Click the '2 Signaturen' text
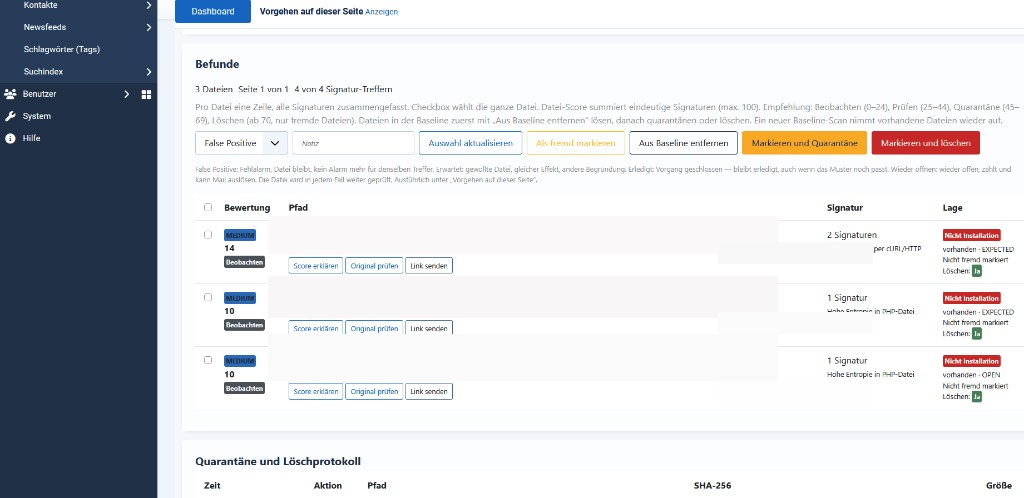The image size is (1024, 498). [x=852, y=235]
